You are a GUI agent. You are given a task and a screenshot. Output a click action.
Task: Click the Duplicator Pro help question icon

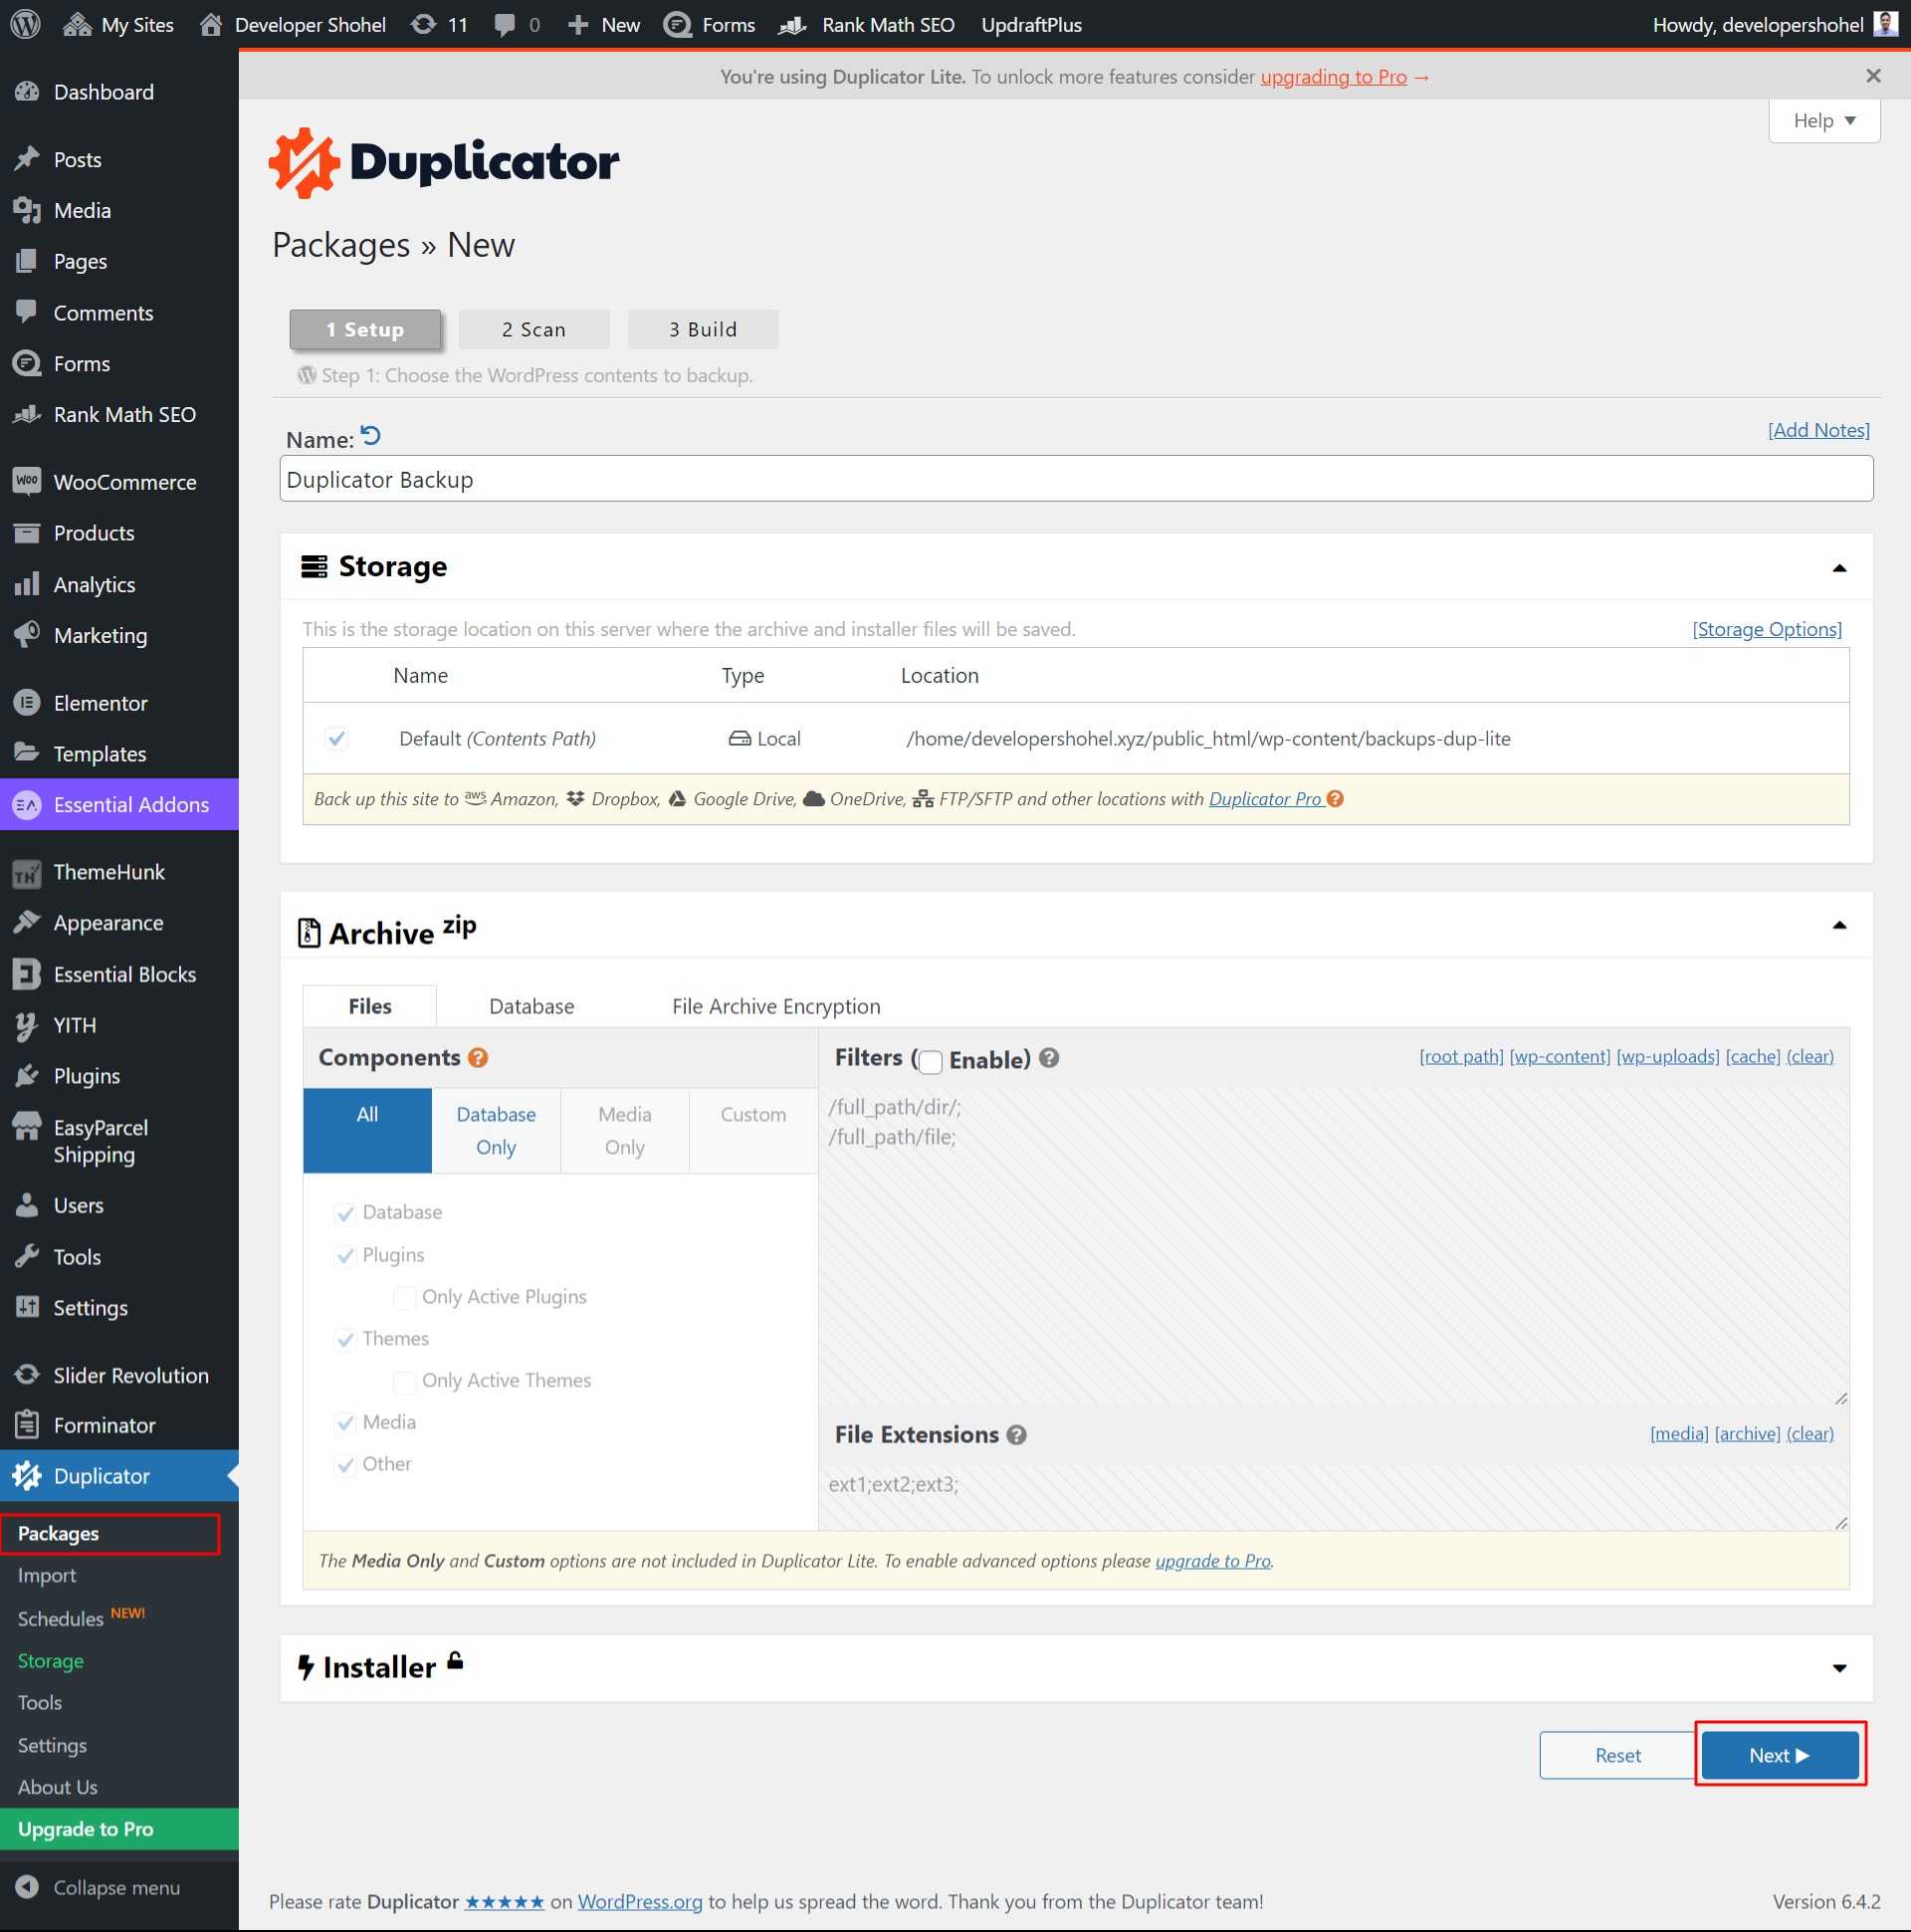(1335, 799)
